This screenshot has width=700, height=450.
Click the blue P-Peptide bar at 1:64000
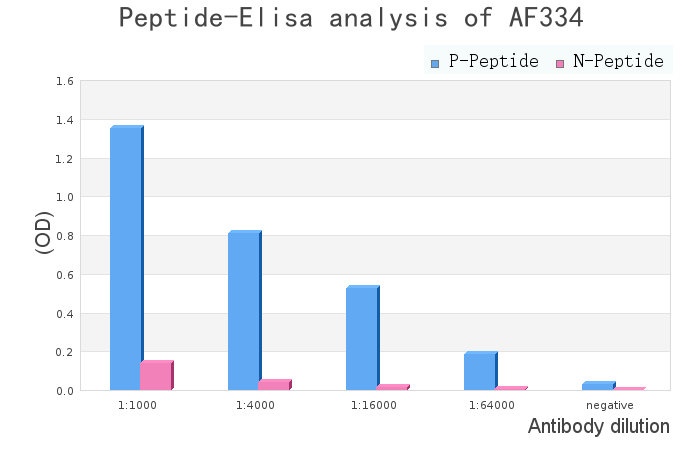coord(480,371)
